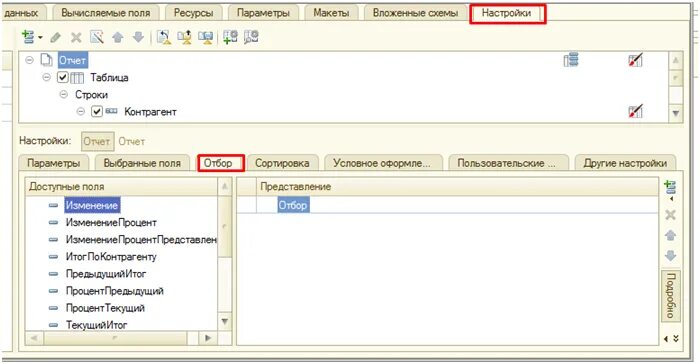This screenshot has height=364, width=700.
Task: Click the grouping icon beside Контрагент
Action: click(111, 111)
